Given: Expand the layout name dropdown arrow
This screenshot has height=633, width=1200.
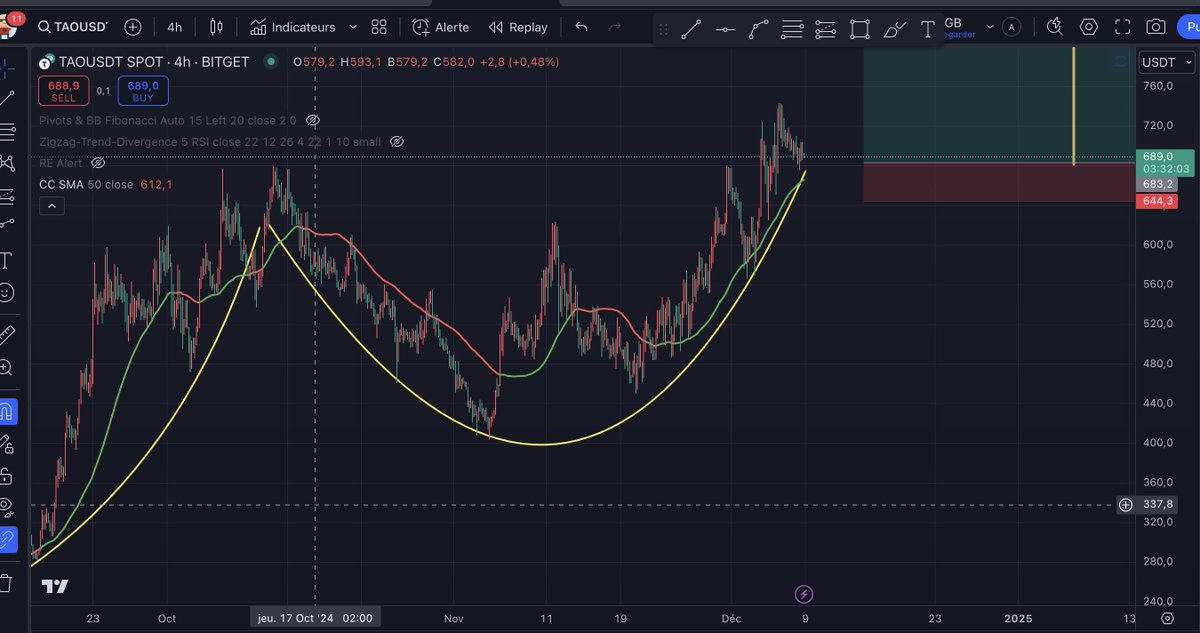Looking at the screenshot, I should (x=990, y=27).
